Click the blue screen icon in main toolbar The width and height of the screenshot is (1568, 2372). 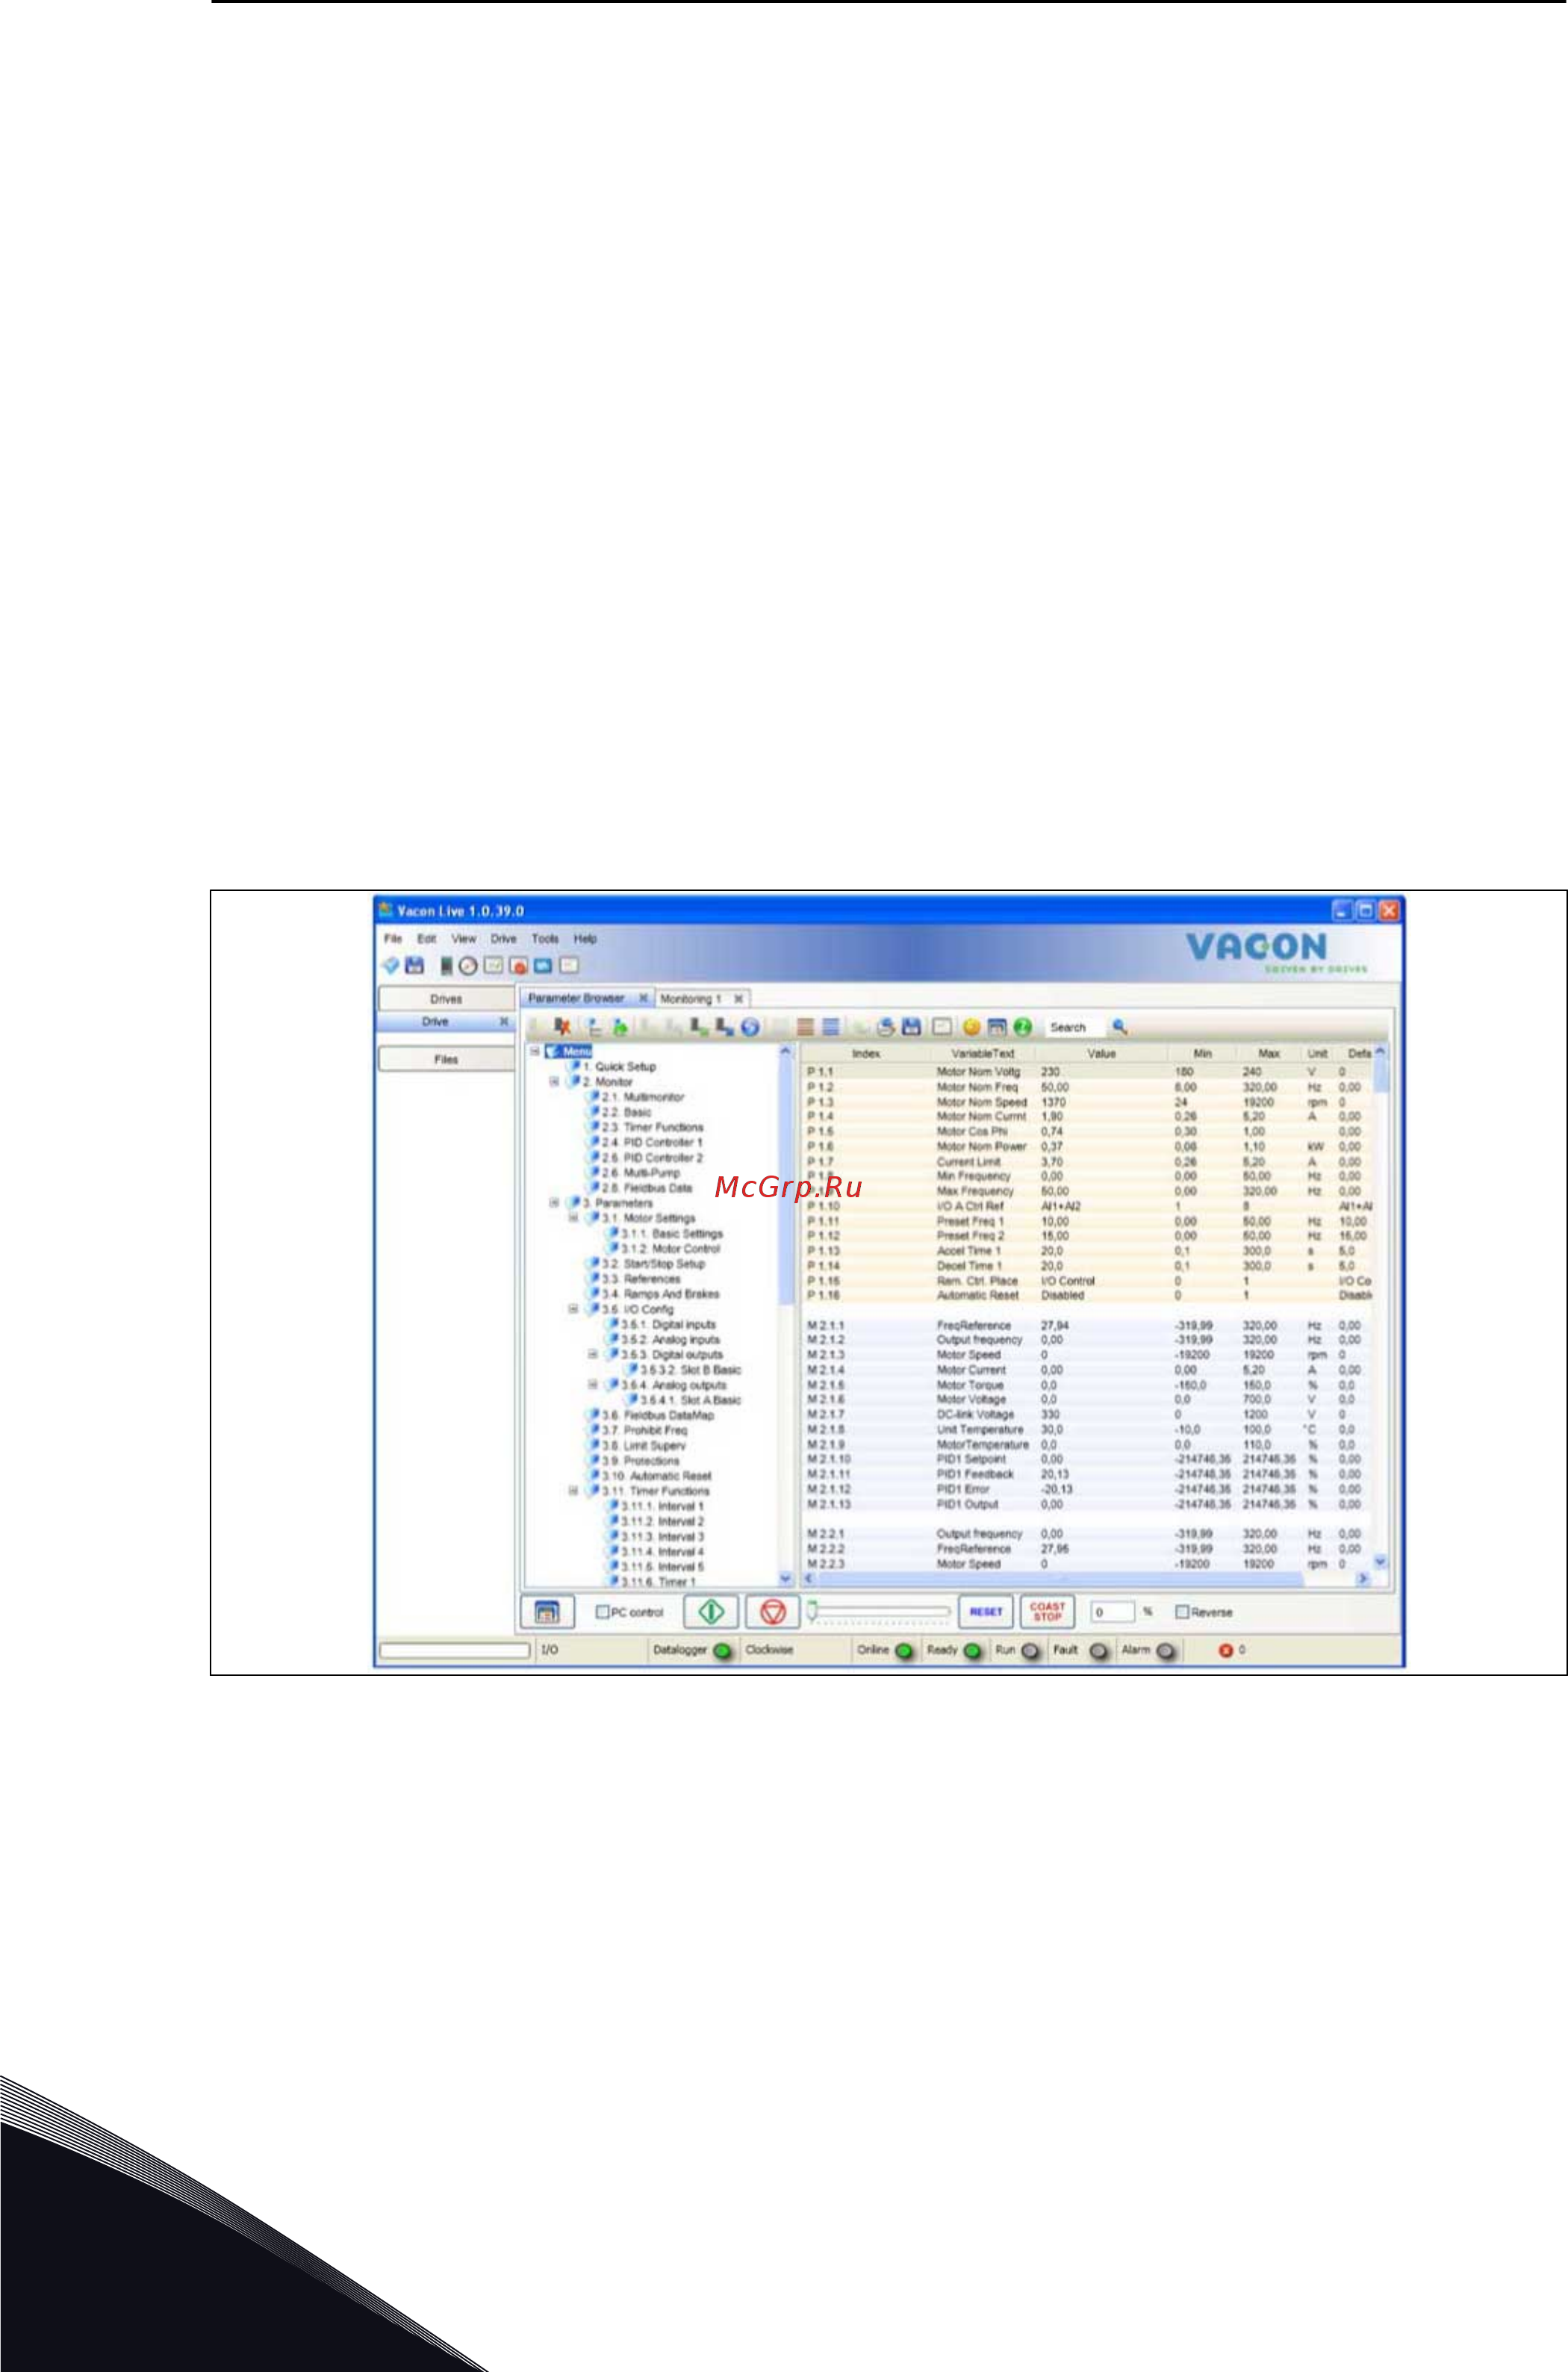543,965
